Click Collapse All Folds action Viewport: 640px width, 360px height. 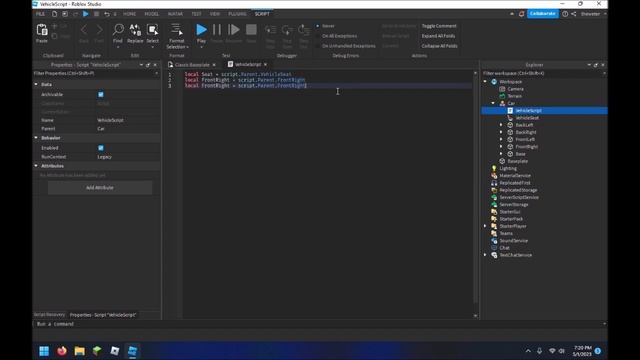pos(439,46)
